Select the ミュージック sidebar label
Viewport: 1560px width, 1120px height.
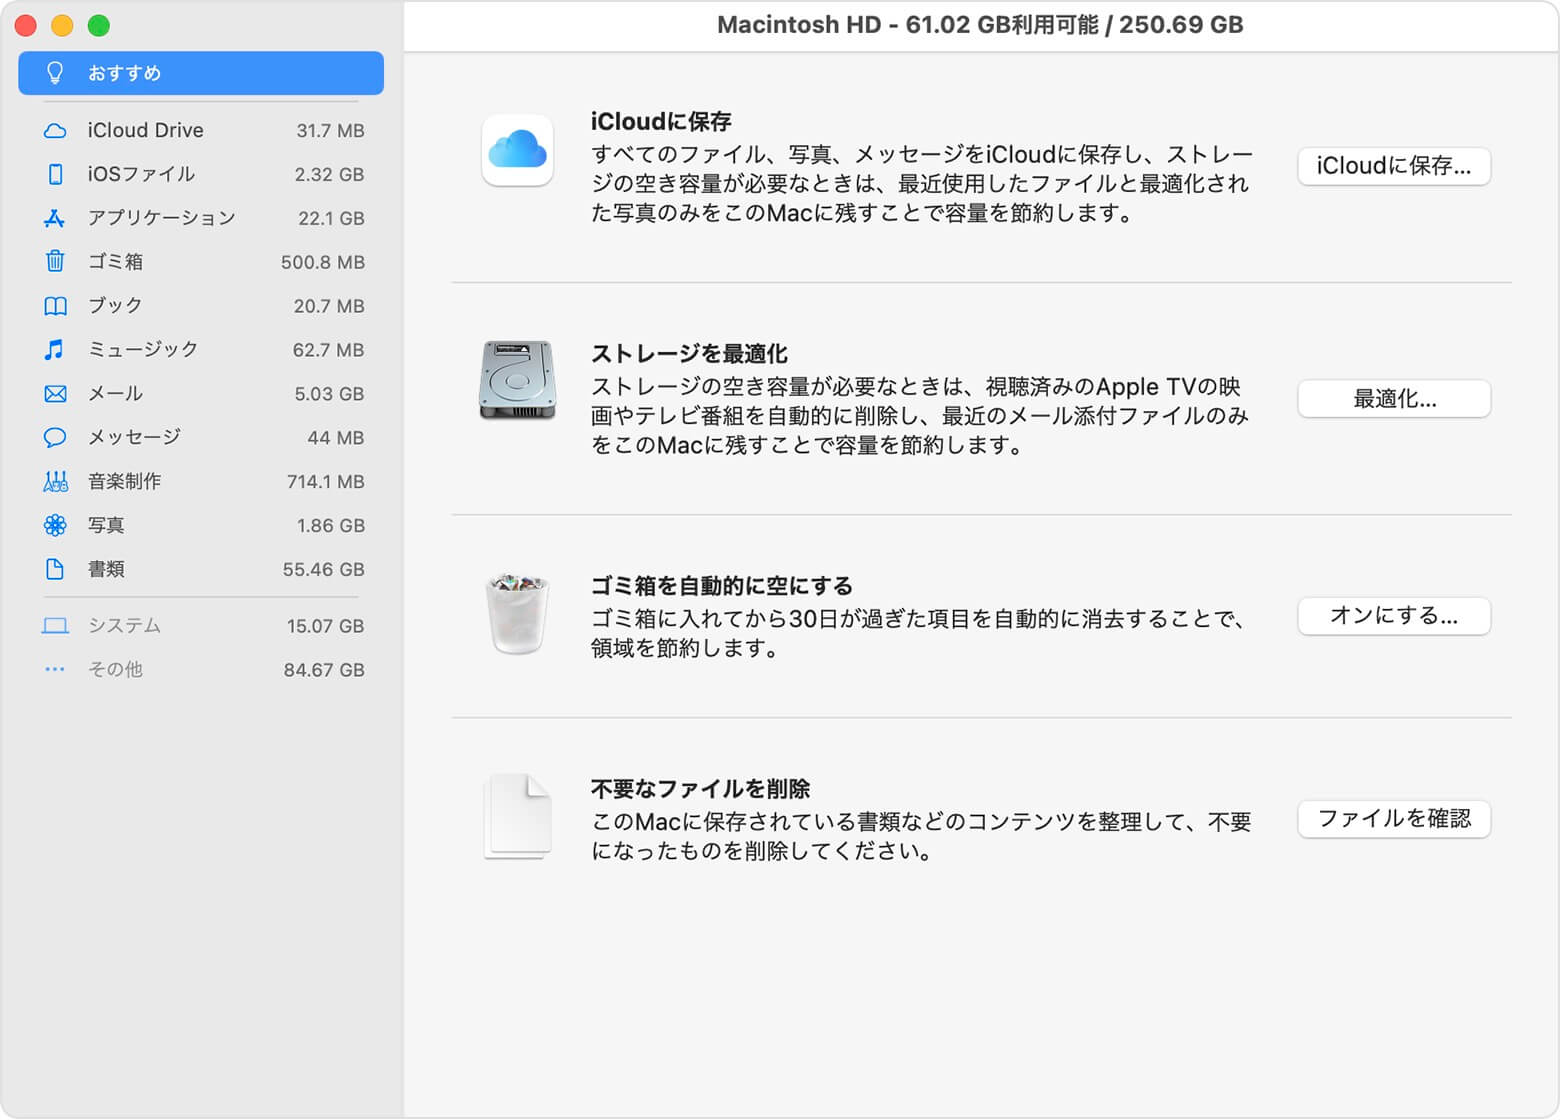[143, 349]
